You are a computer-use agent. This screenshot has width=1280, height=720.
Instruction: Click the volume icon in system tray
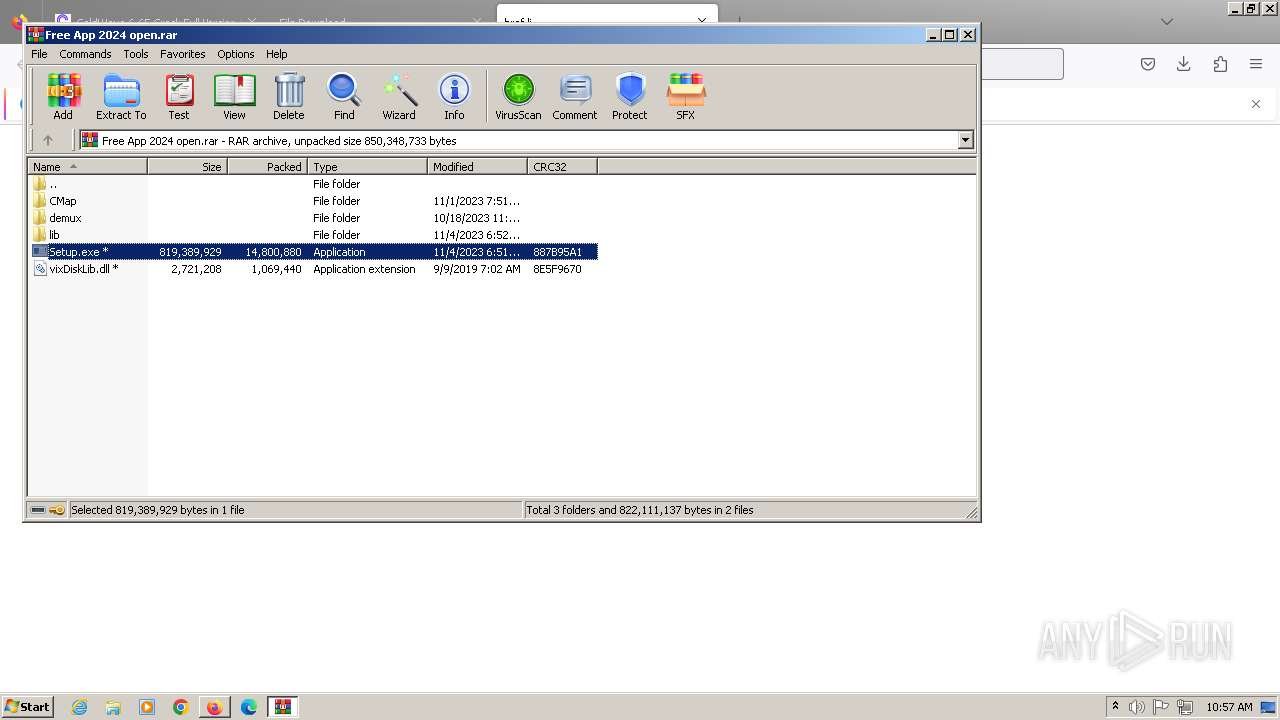pos(1137,707)
